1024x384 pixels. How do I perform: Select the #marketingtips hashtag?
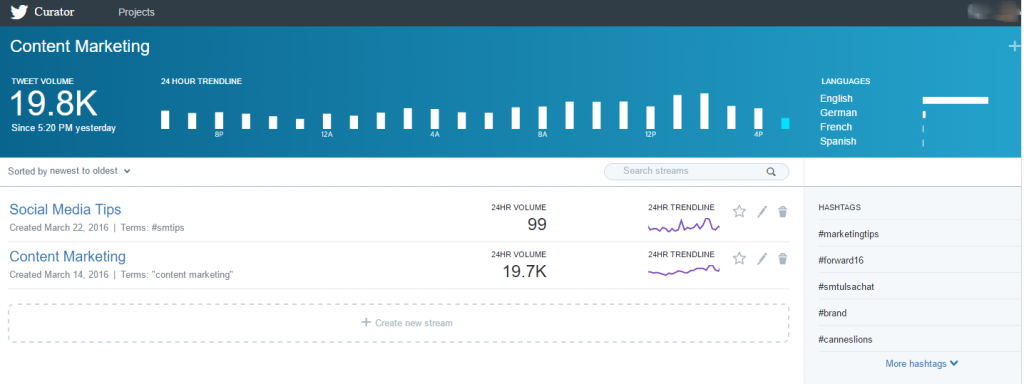[x=848, y=234]
